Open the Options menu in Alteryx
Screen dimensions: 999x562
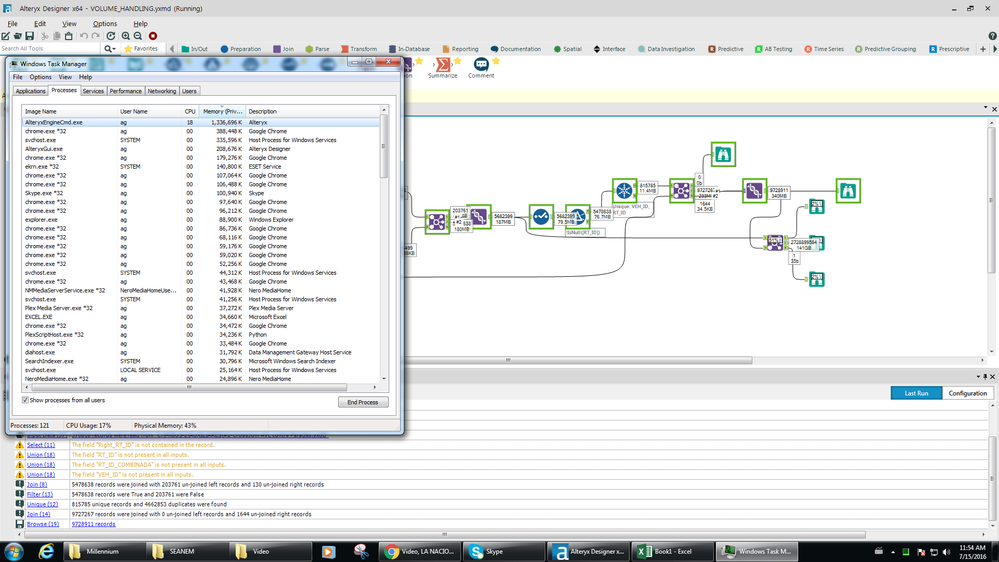(104, 23)
